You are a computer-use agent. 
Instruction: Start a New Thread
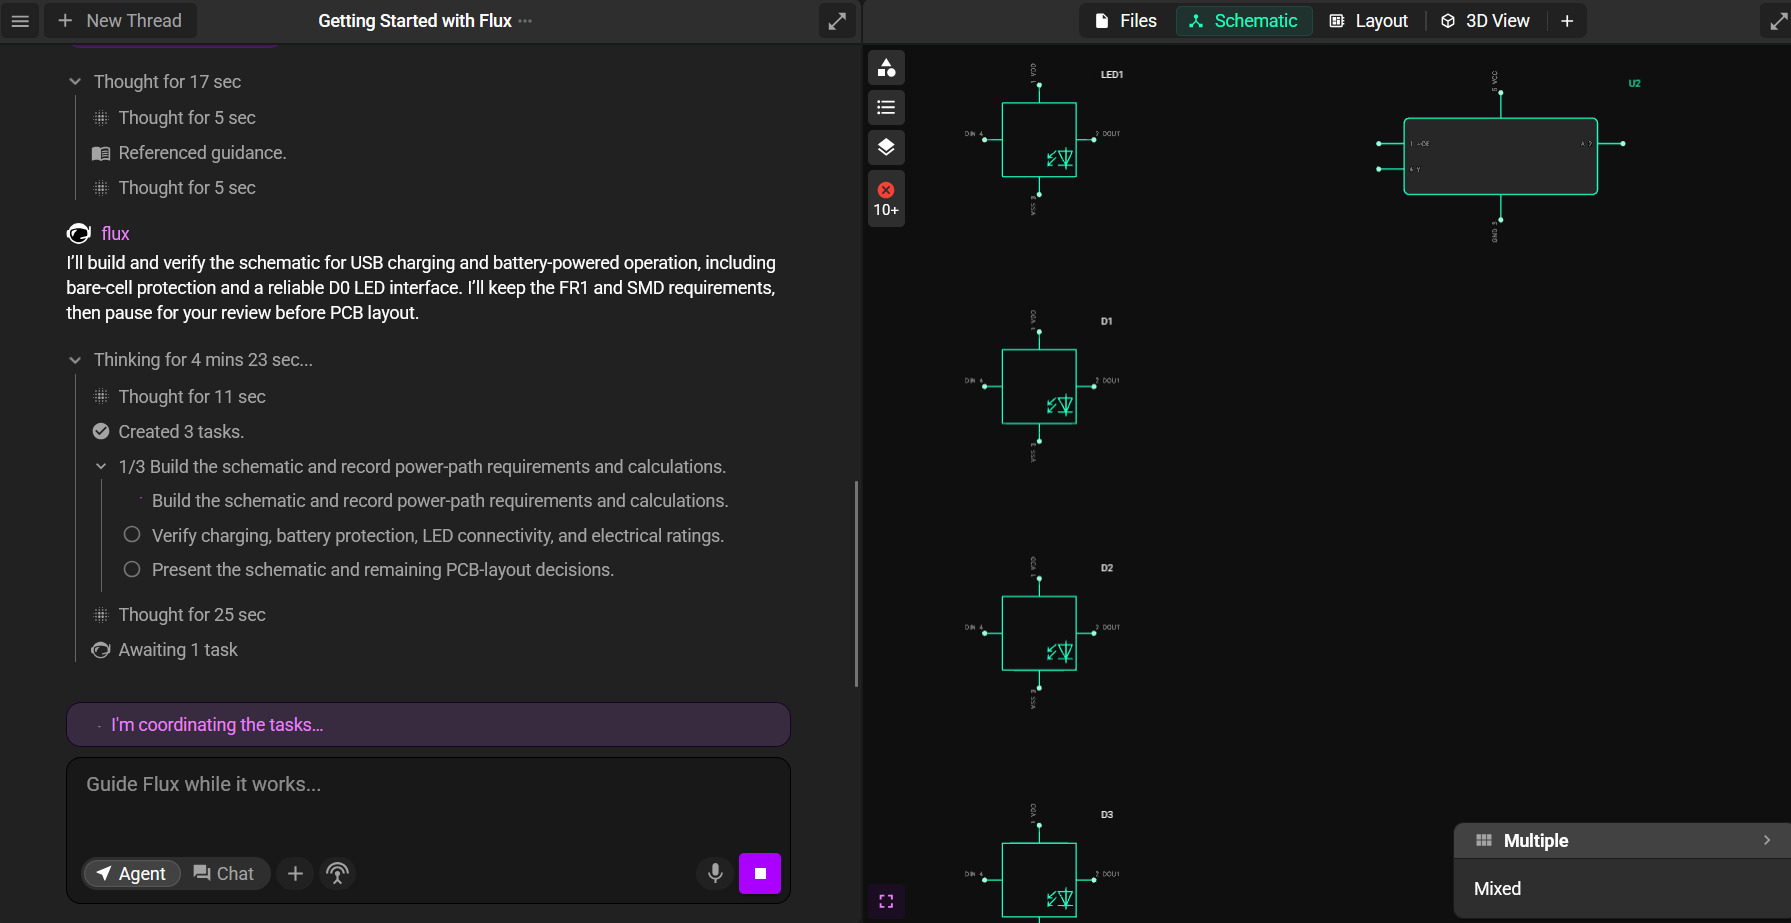[120, 20]
